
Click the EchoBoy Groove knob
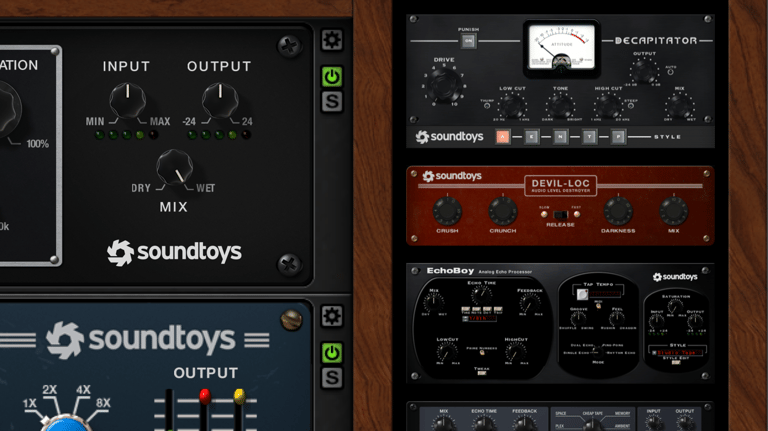pyautogui.click(x=578, y=318)
